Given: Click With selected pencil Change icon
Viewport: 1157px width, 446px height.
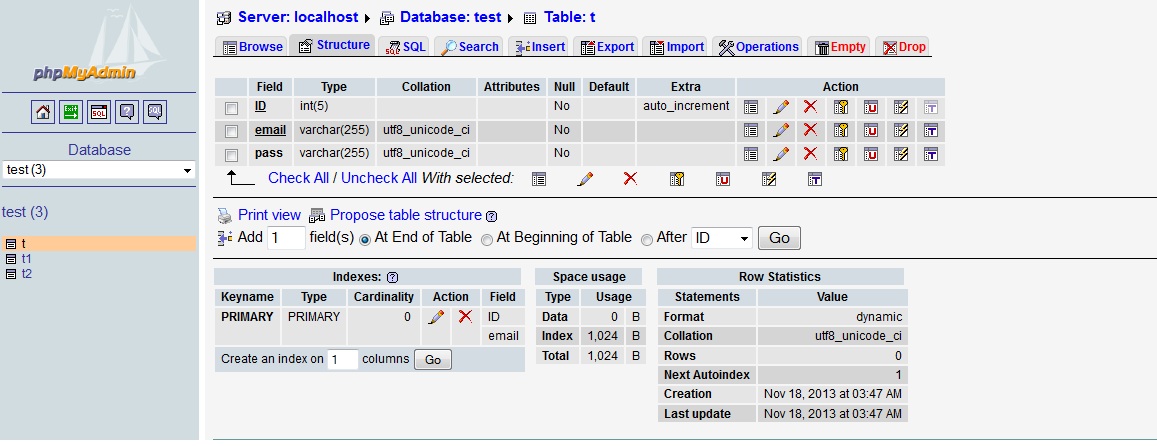Looking at the screenshot, I should click(585, 179).
